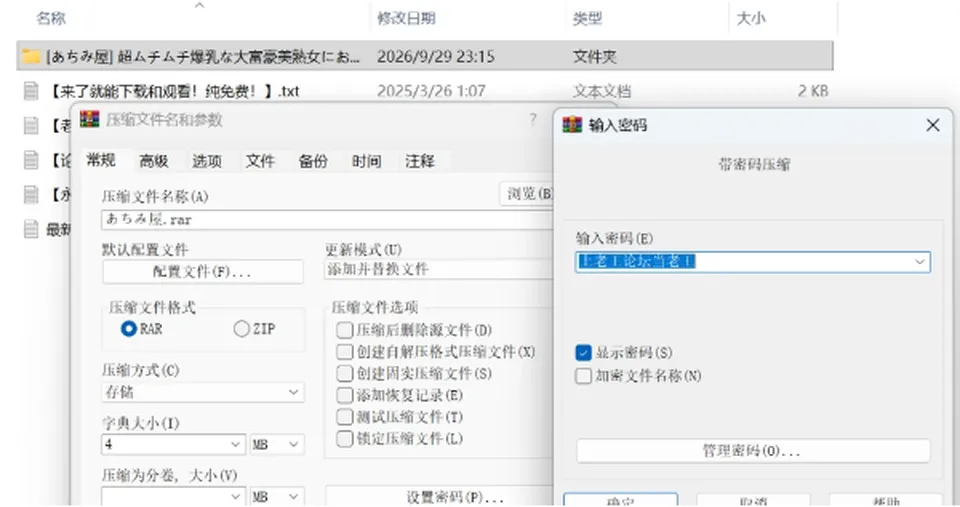The width and height of the screenshot is (960, 507).
Task: Click the help question mark in 压缩文件名和参数 dialog
Action: tap(533, 119)
